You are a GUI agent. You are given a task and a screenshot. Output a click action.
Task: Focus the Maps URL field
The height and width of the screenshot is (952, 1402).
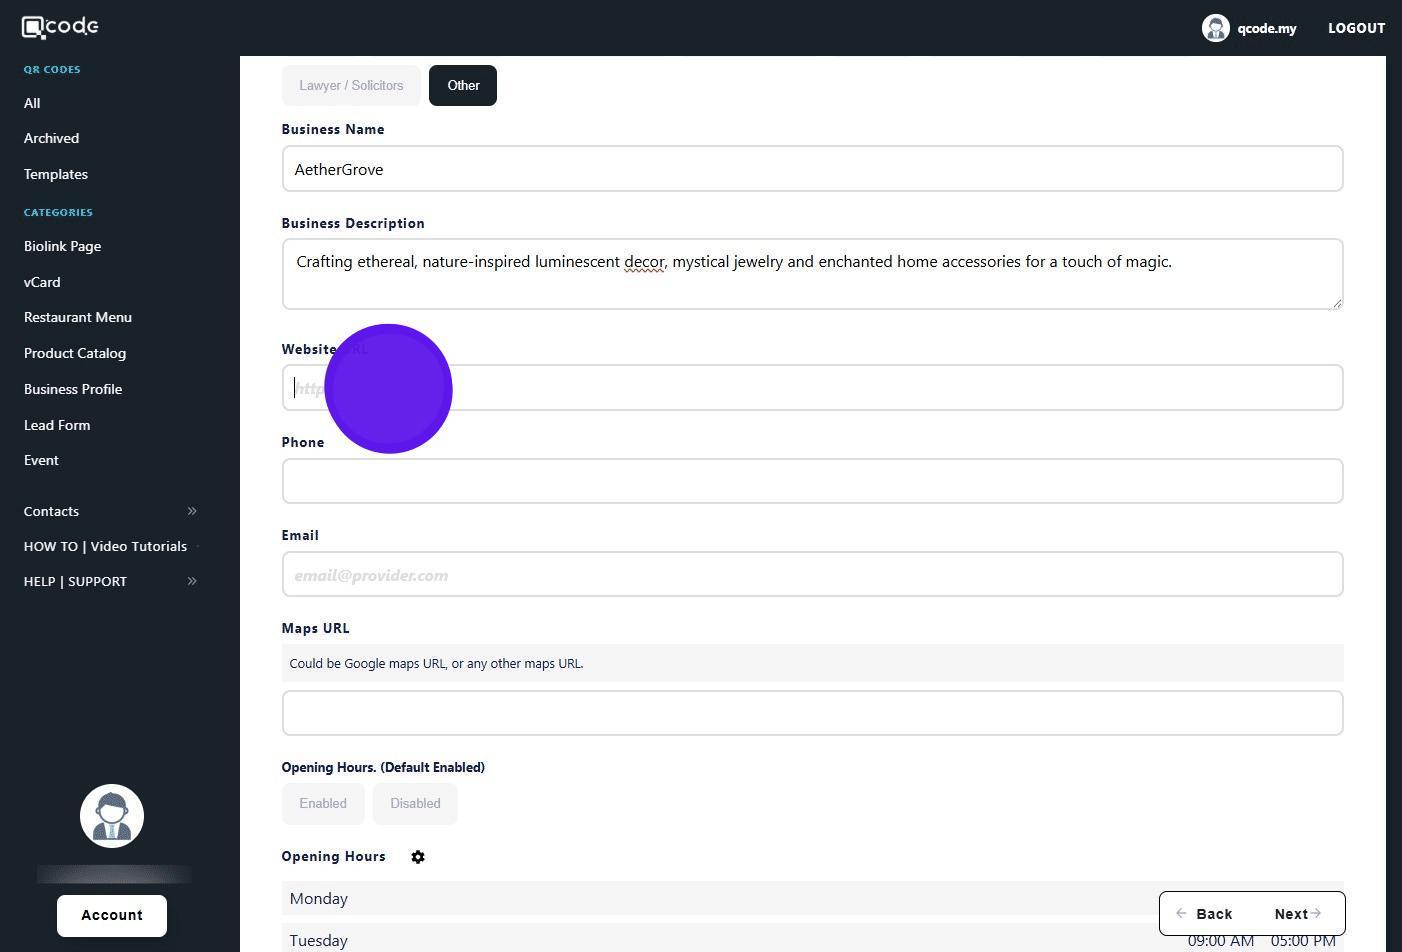(x=812, y=713)
